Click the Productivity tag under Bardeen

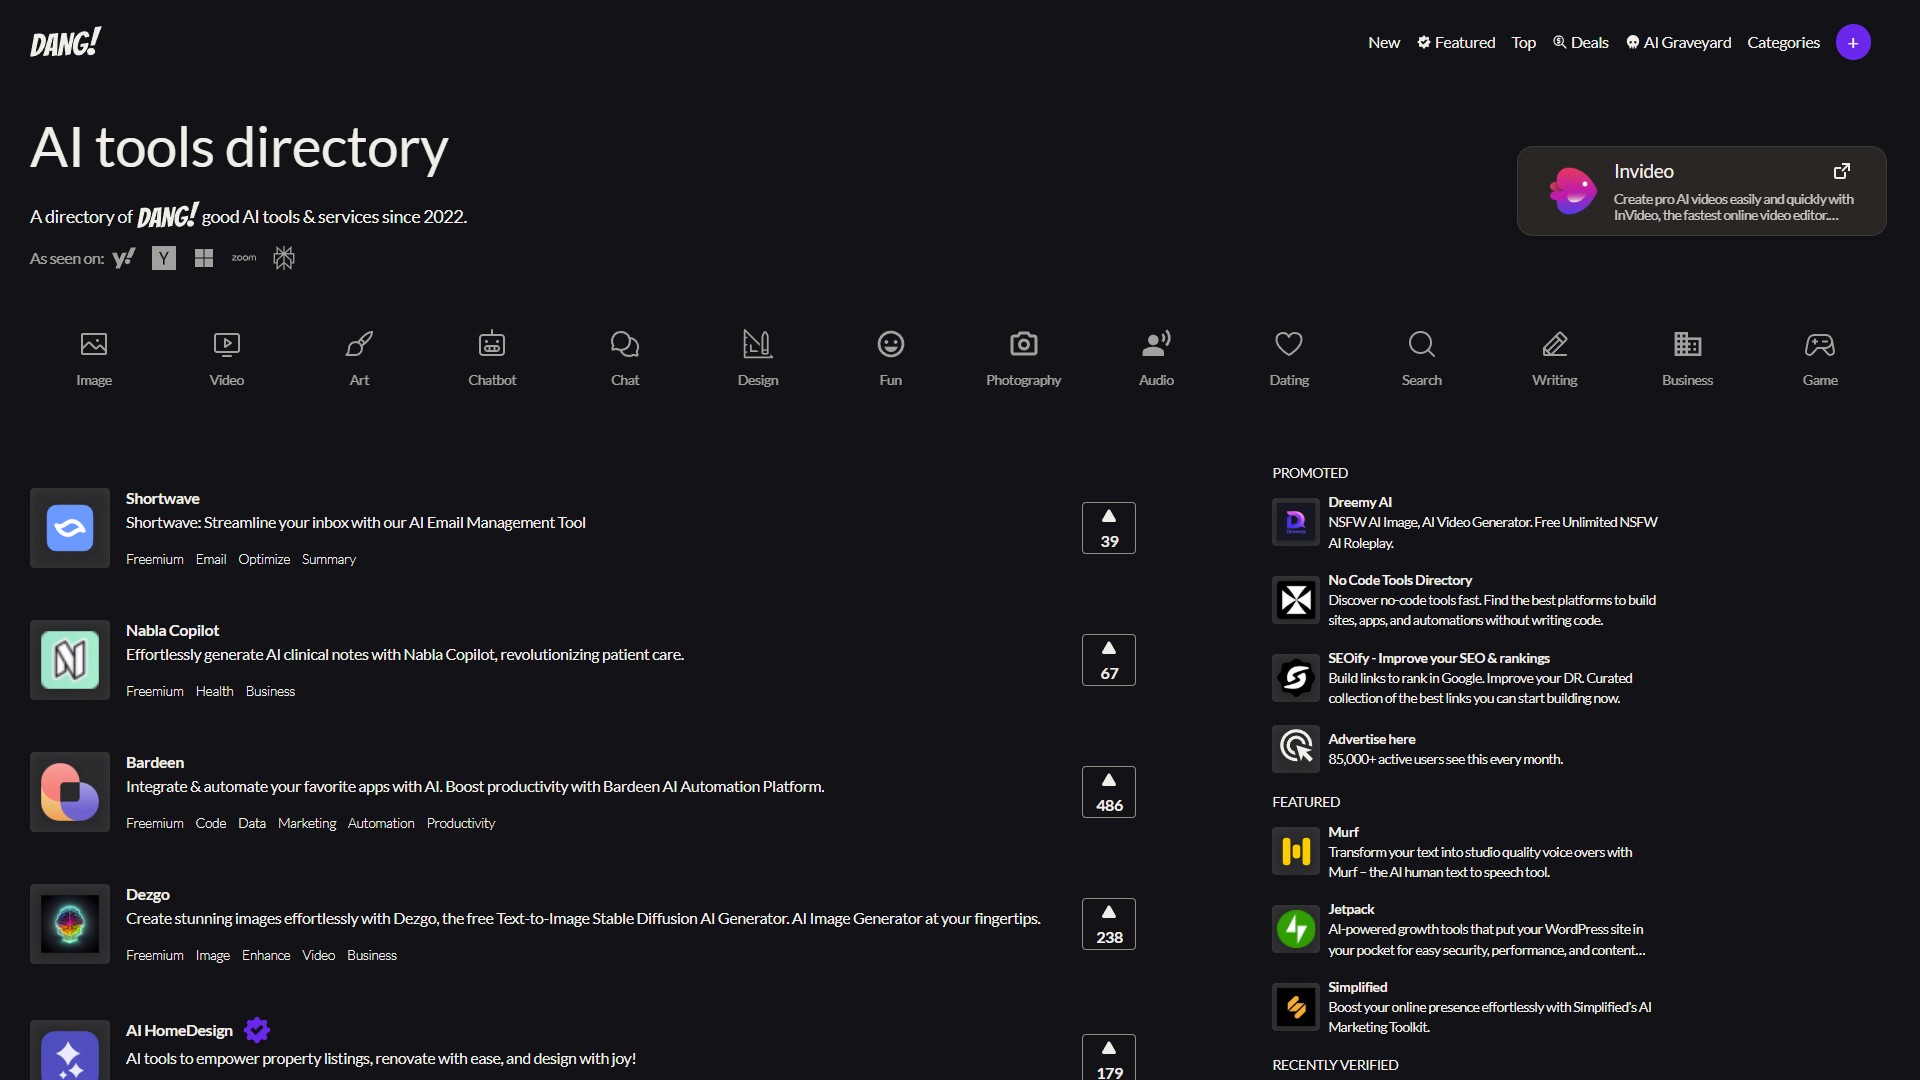pyautogui.click(x=461, y=823)
